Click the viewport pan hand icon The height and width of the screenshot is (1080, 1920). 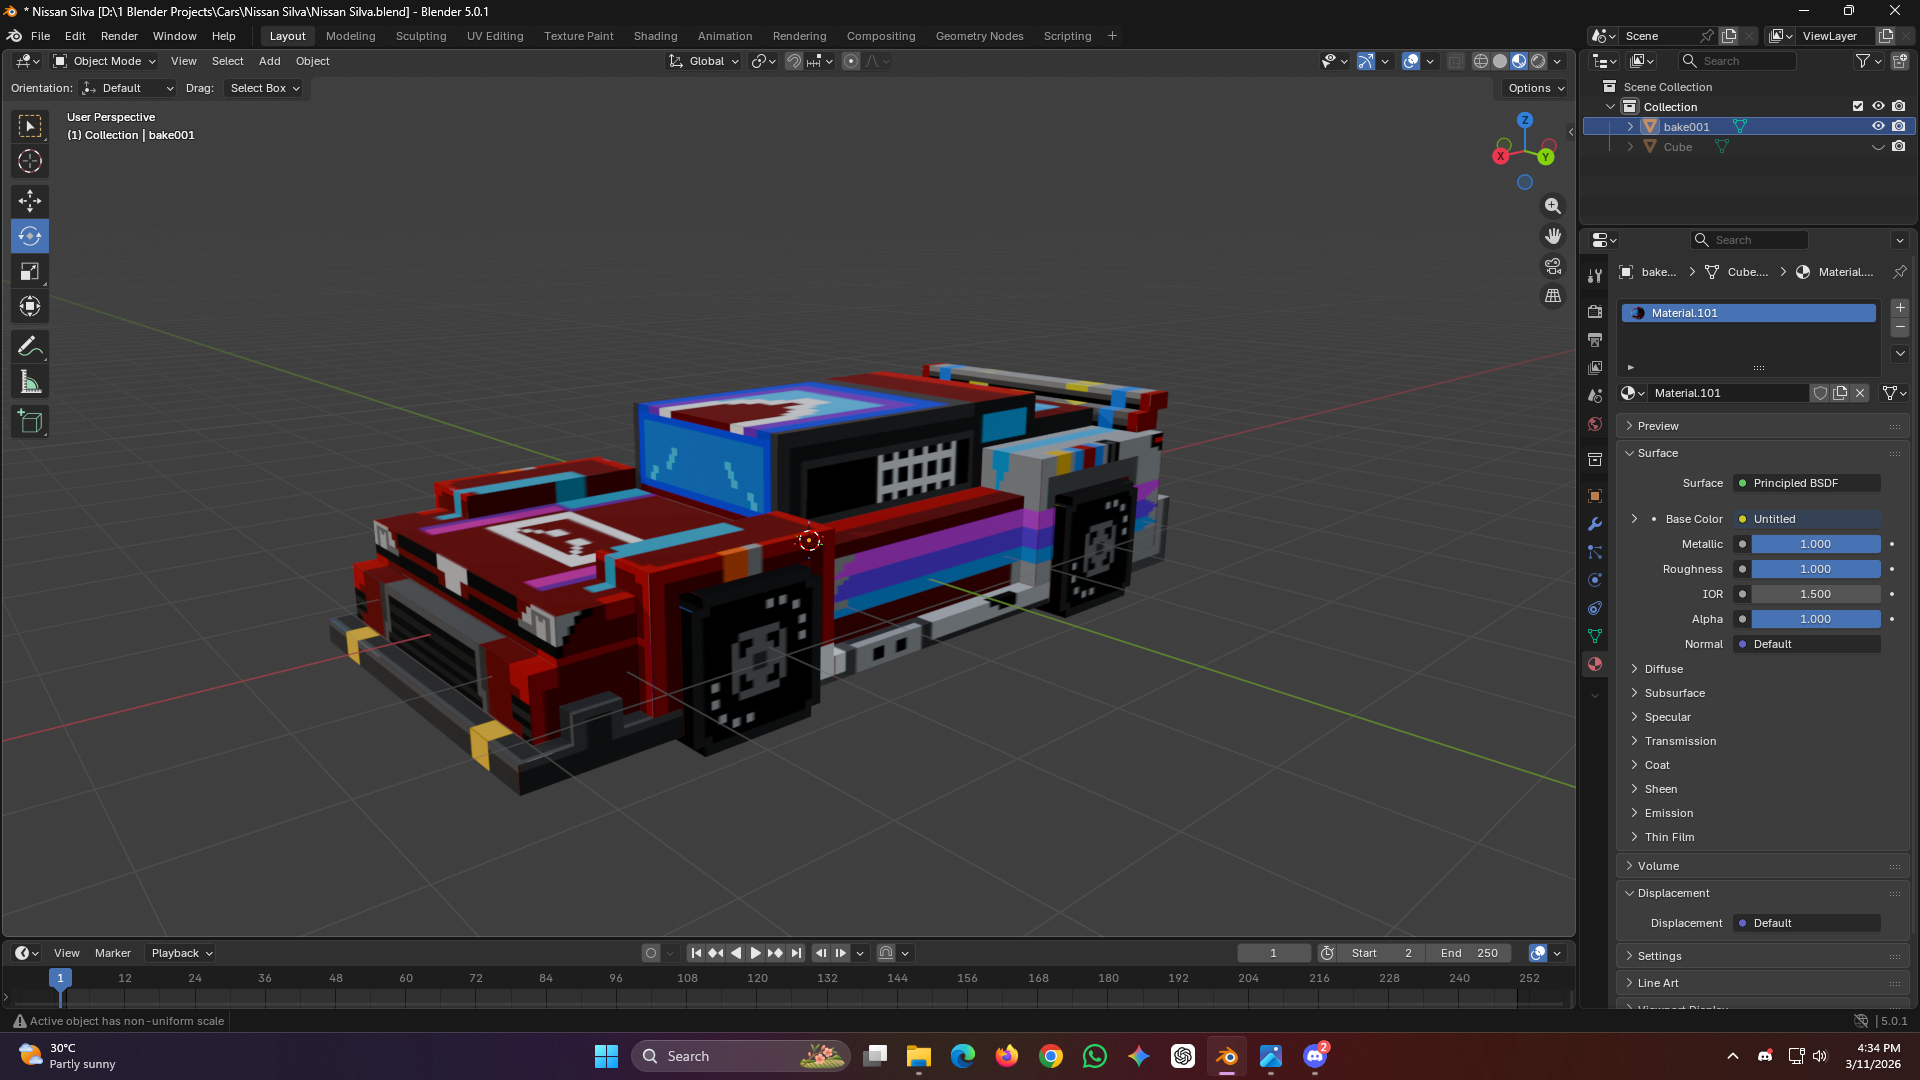pyautogui.click(x=1553, y=236)
